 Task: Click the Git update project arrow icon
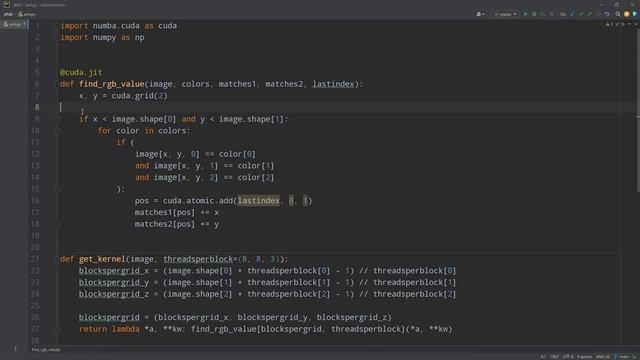coord(572,14)
